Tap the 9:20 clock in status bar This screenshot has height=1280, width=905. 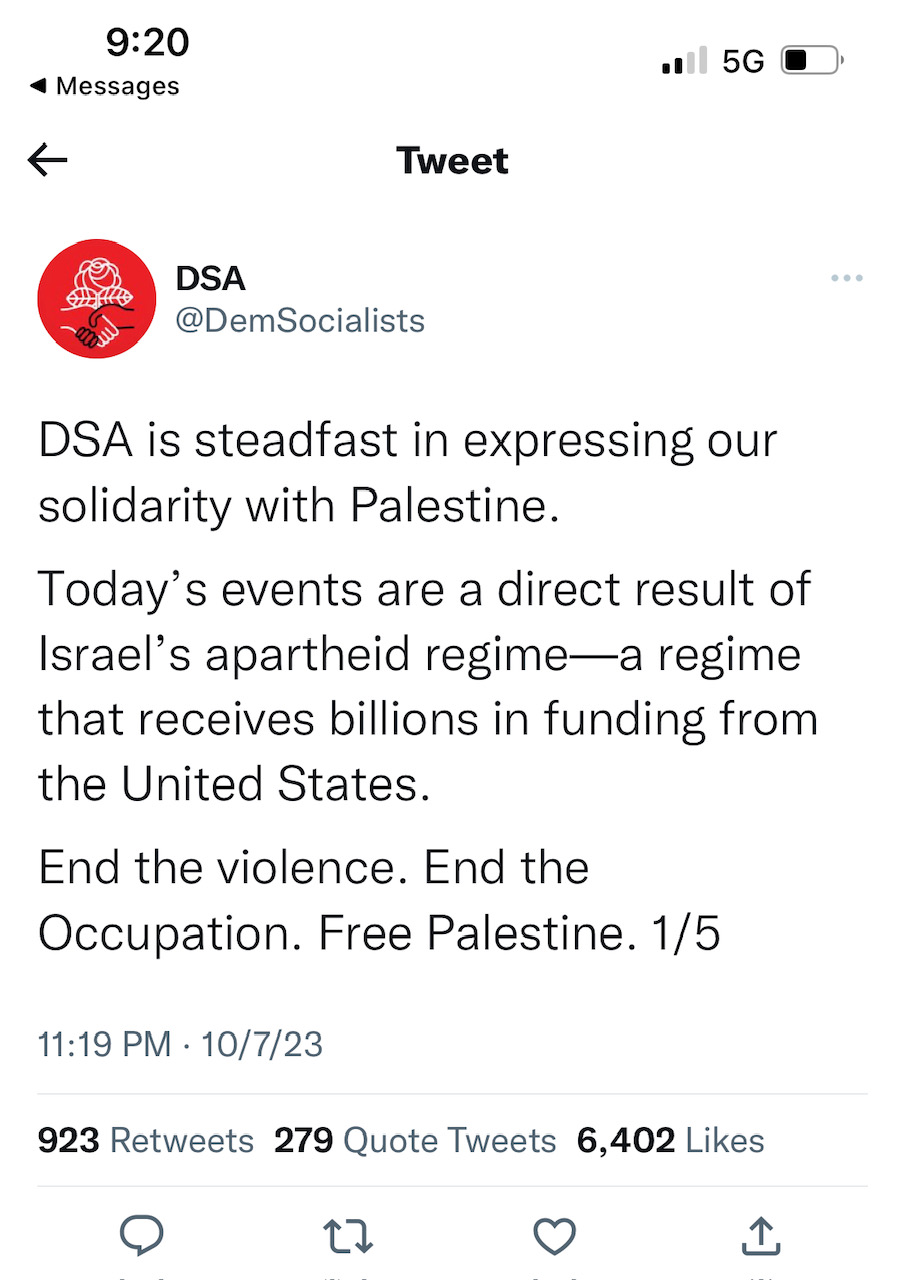[x=147, y=42]
